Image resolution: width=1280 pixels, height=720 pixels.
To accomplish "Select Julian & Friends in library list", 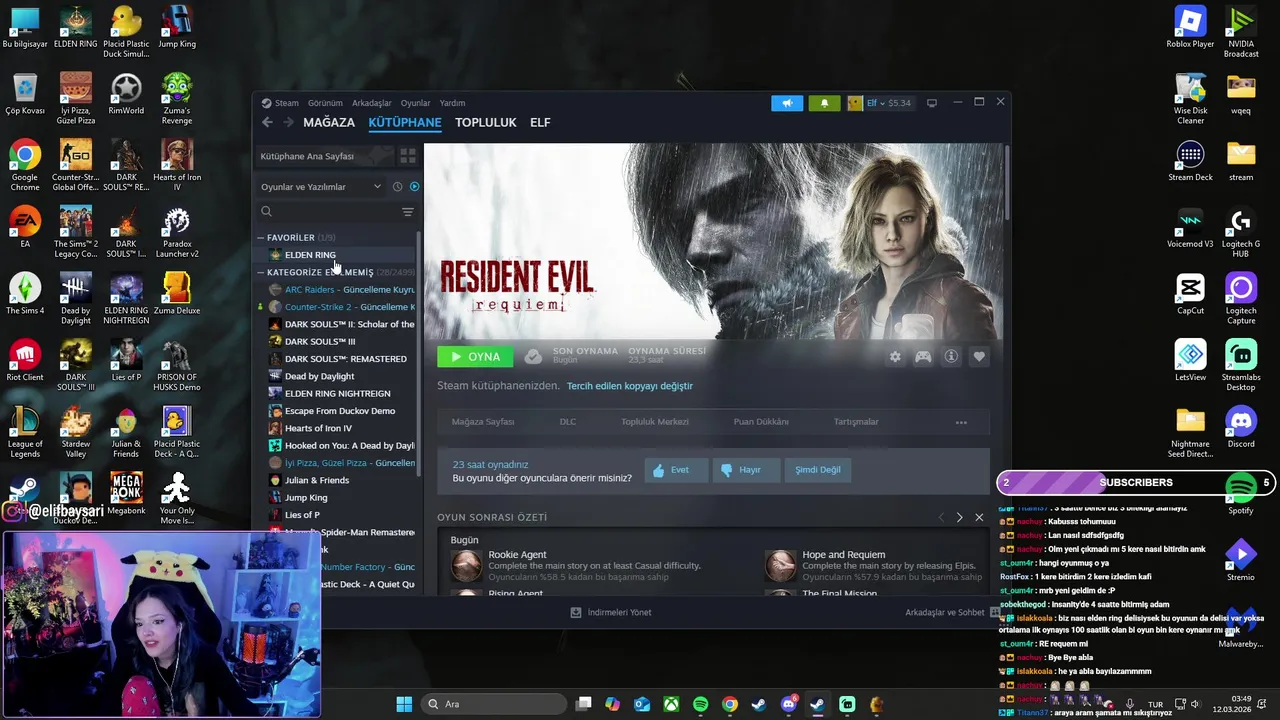I will pyautogui.click(x=317, y=481).
